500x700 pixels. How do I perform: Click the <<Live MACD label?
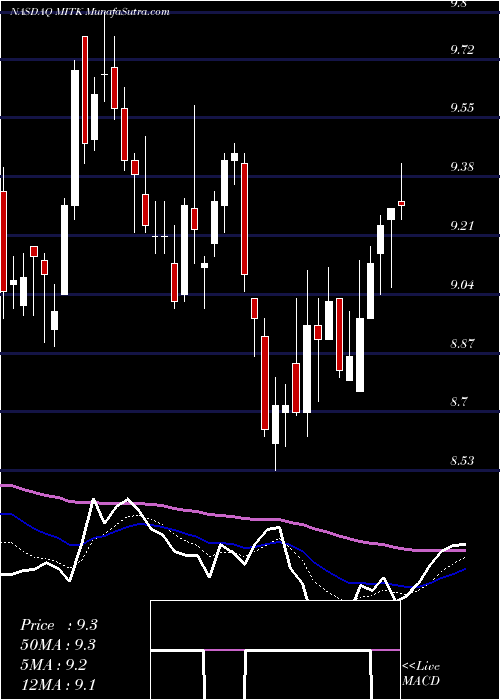point(421,673)
